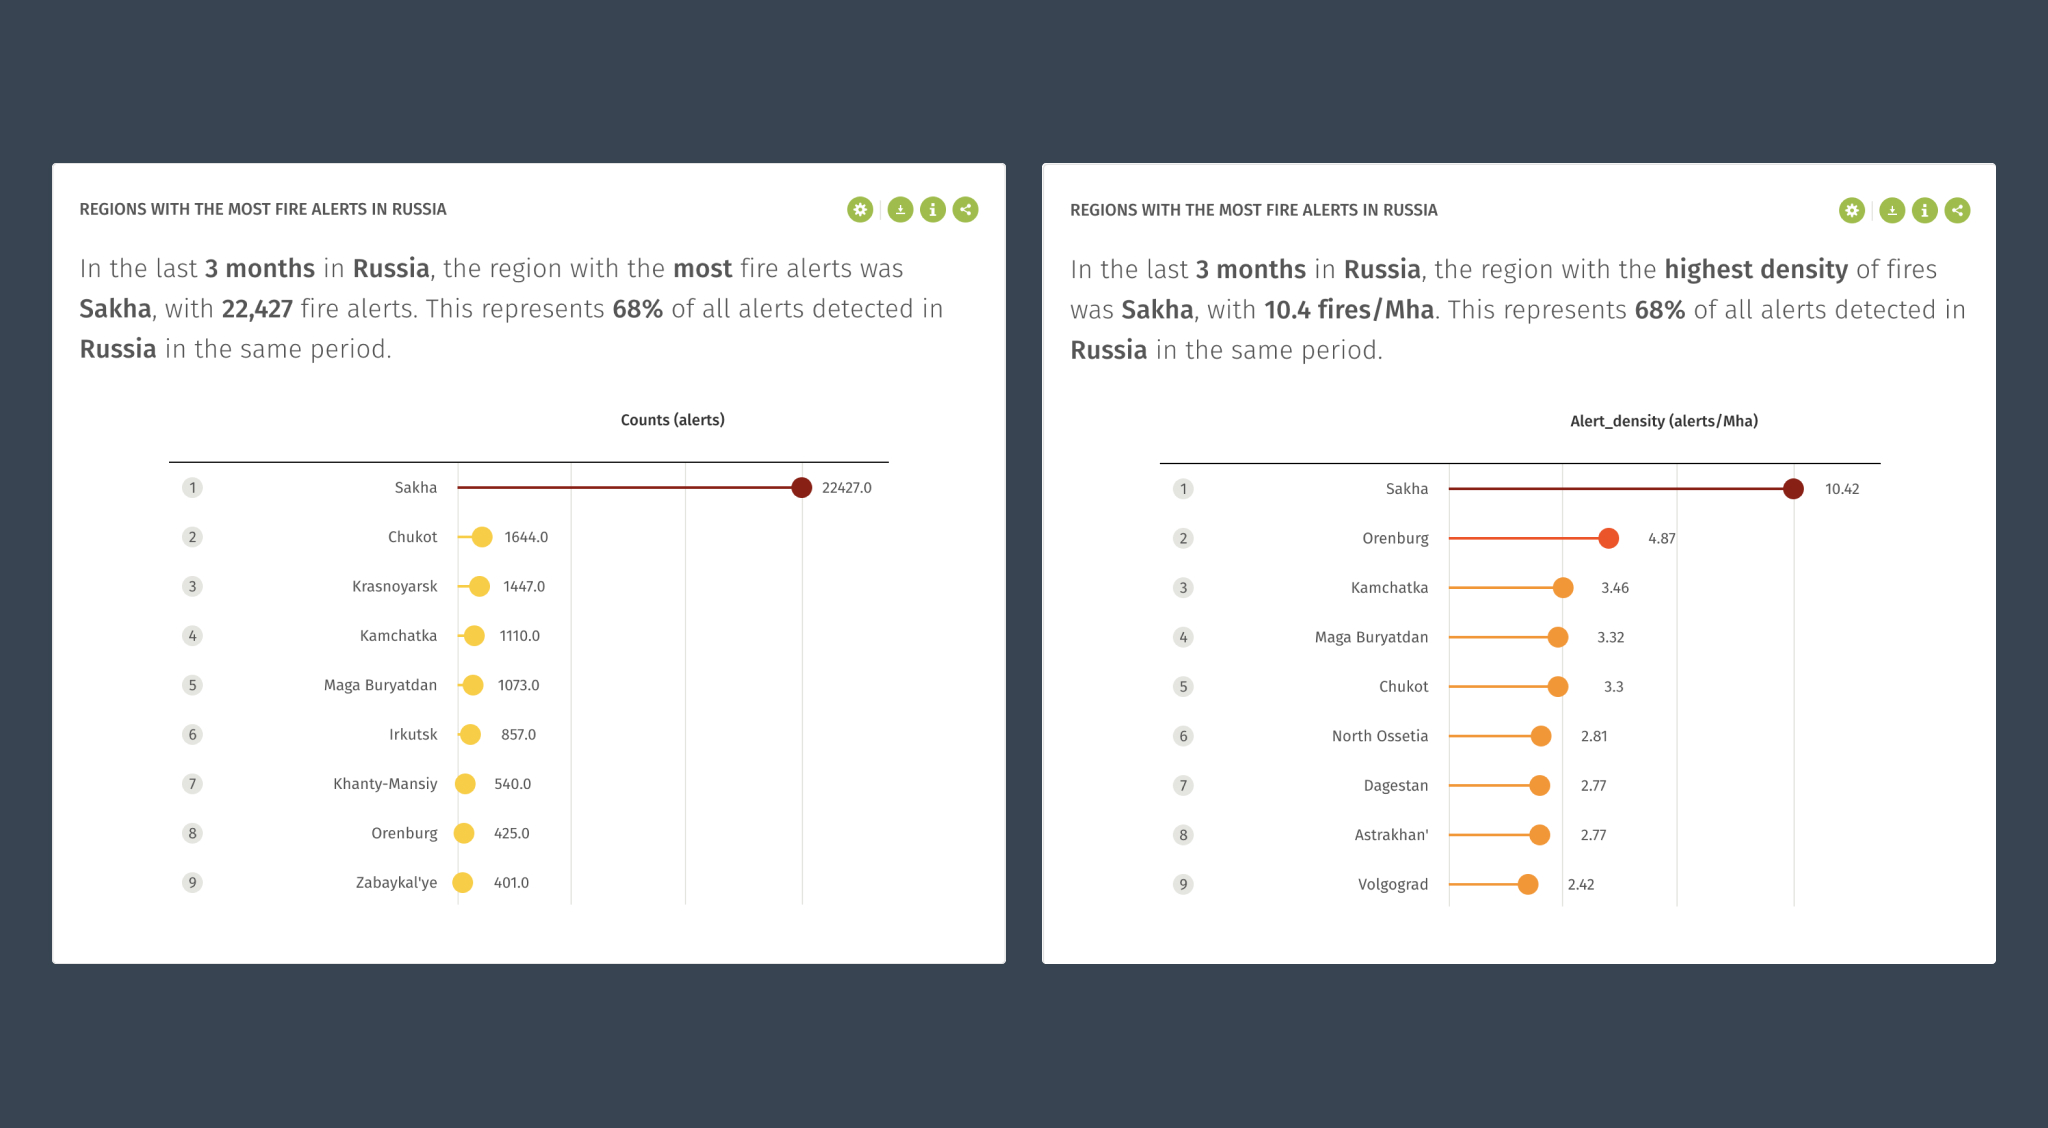Screen dimensions: 2048x1128
Task: Click the Irkutsk dot at 857.0
Action: coord(471,735)
